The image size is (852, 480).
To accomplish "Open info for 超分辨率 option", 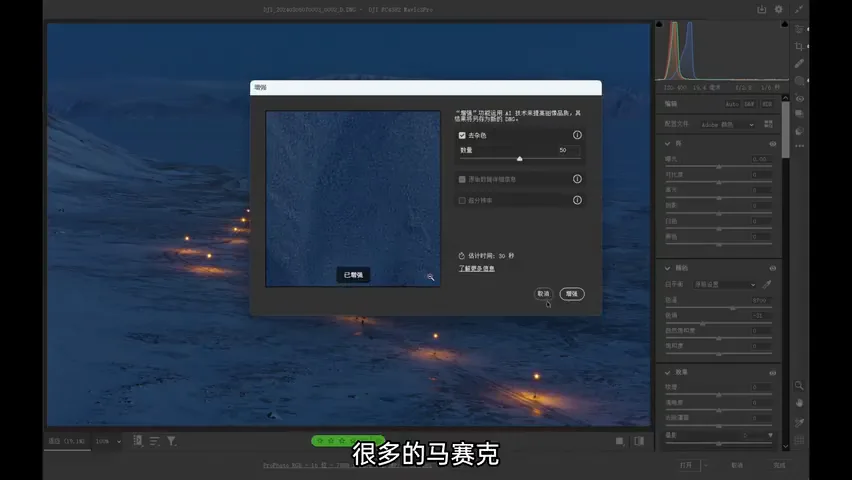I will 577,200.
